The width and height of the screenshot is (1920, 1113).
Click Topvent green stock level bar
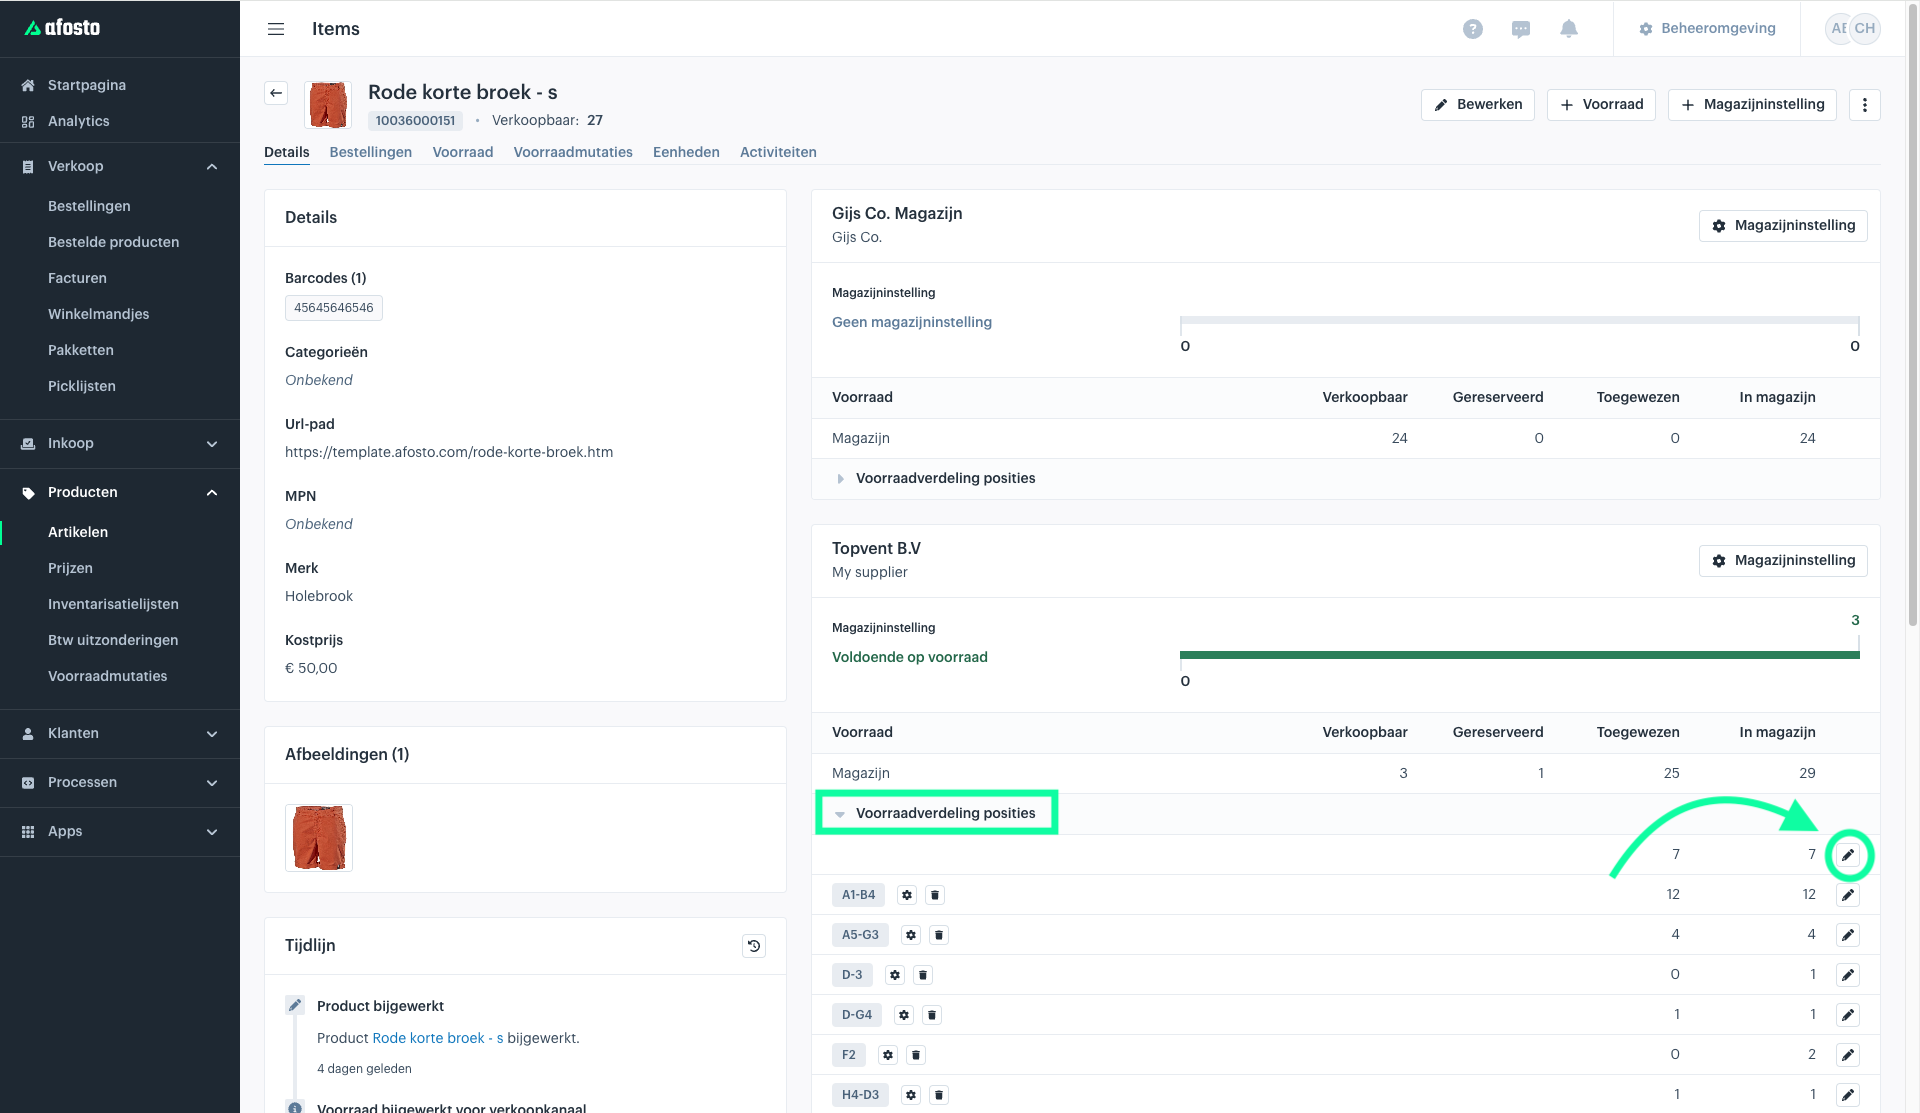point(1519,655)
